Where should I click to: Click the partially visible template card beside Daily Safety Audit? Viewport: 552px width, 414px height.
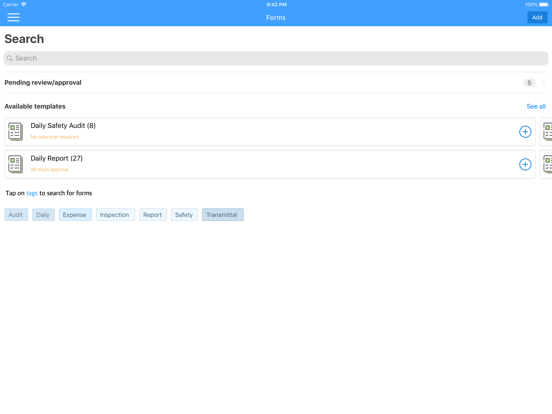546,132
